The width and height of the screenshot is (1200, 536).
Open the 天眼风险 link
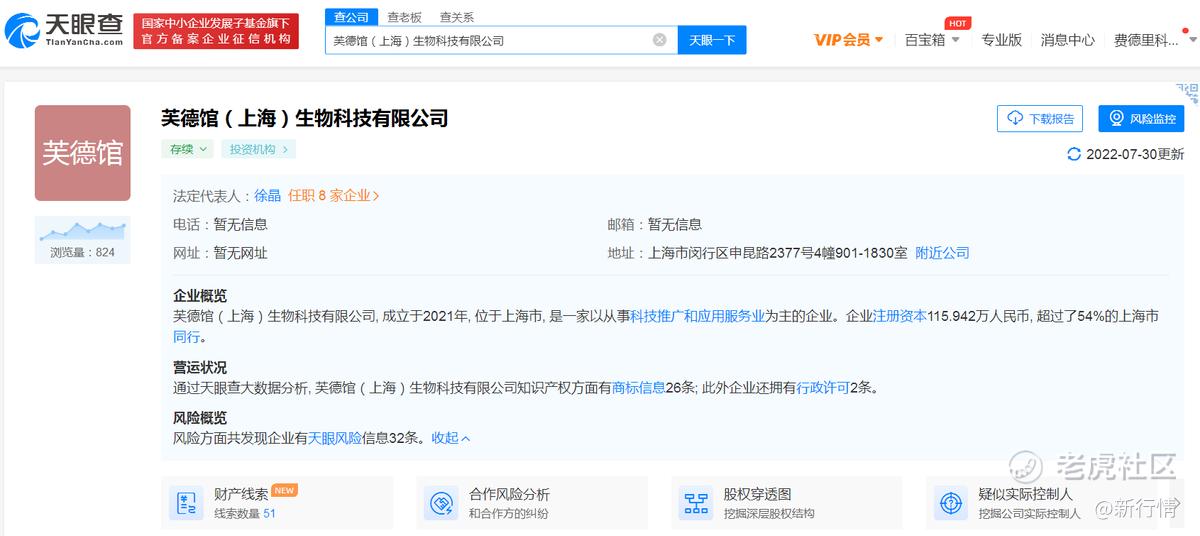[x=334, y=438]
